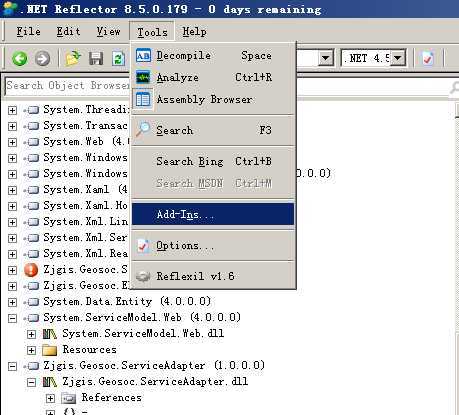Close the open Tools menu

coord(152,32)
